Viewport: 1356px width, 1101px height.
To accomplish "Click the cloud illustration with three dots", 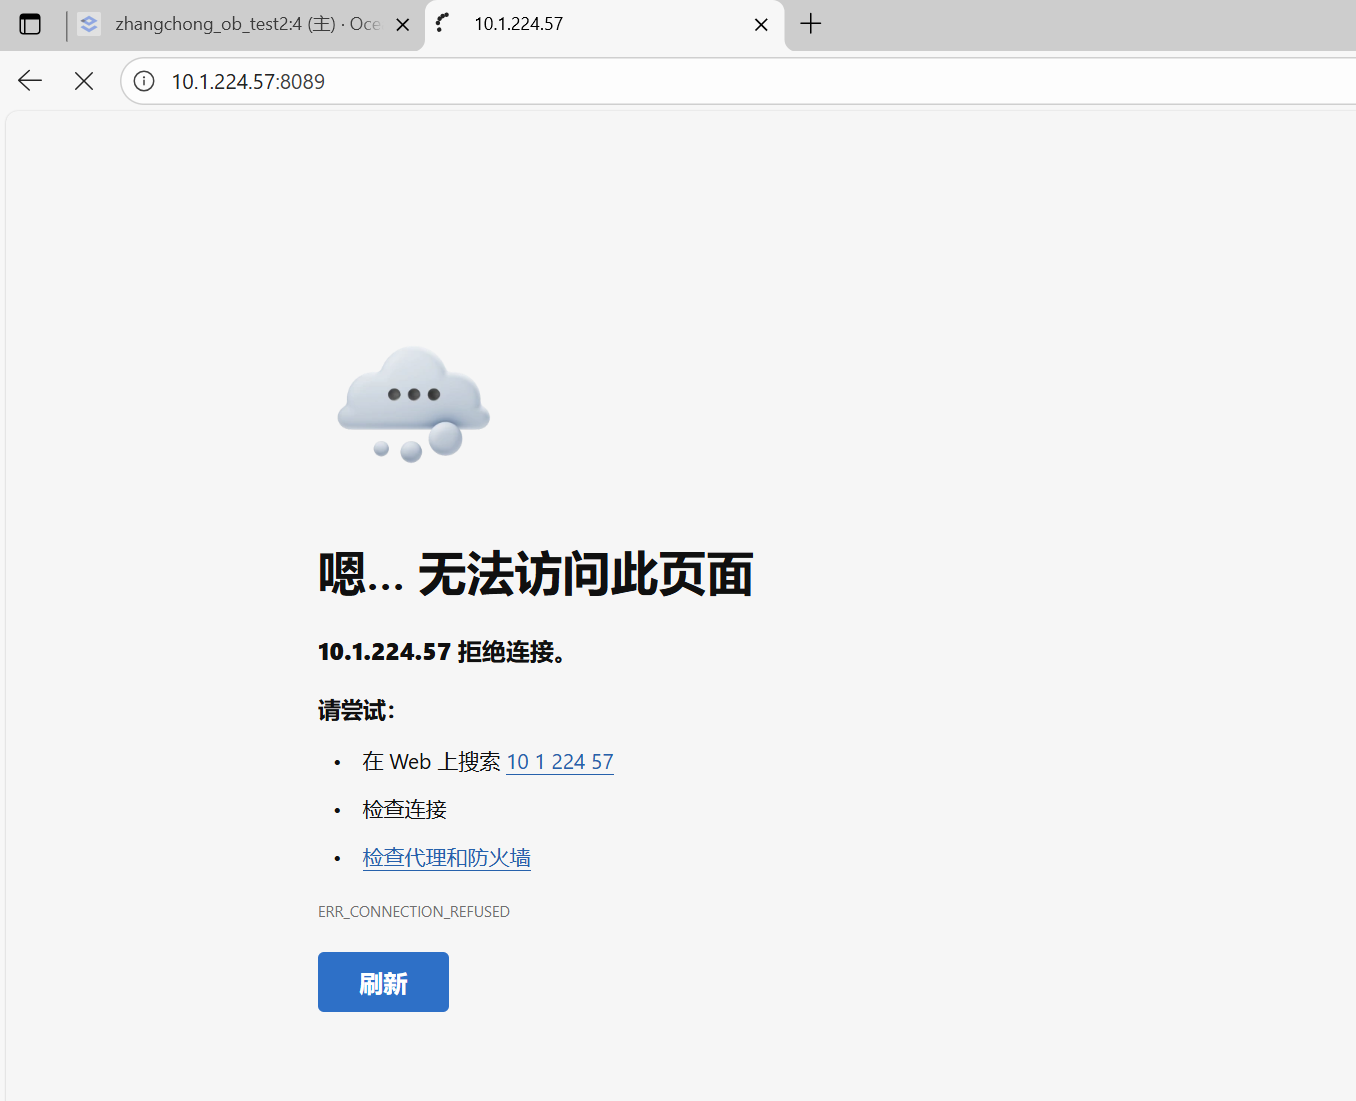I will point(413,404).
